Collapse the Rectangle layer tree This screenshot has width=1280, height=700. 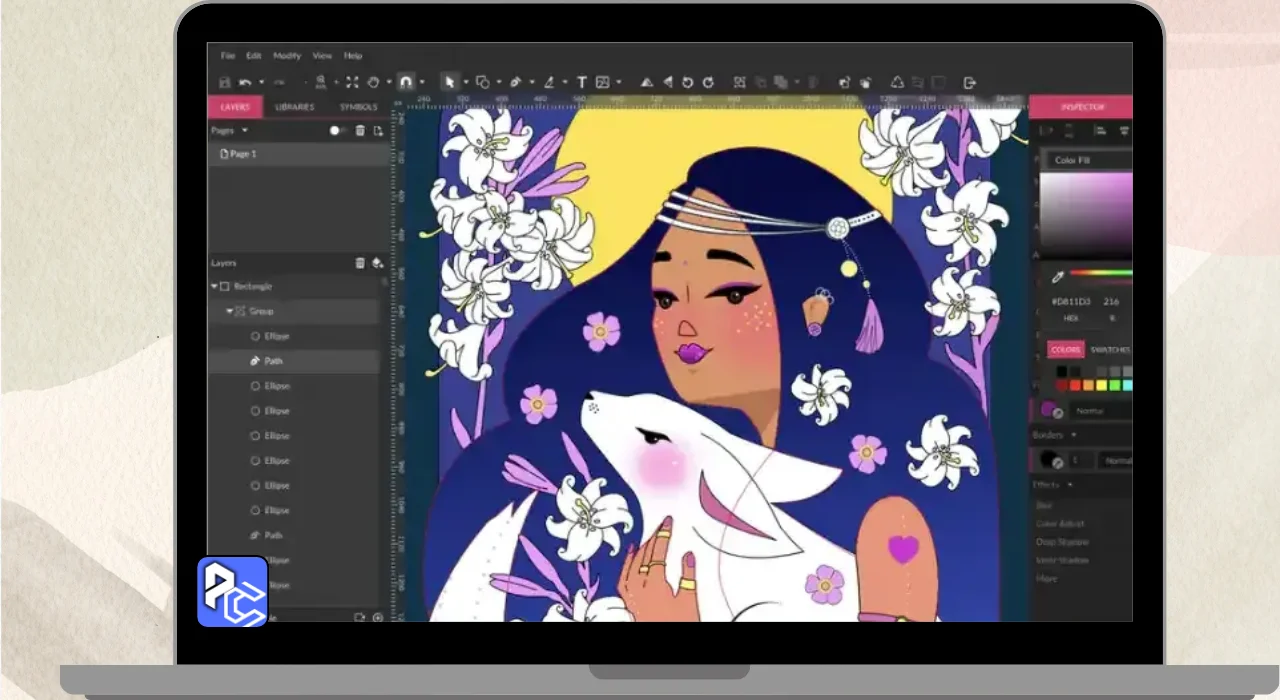click(x=214, y=286)
